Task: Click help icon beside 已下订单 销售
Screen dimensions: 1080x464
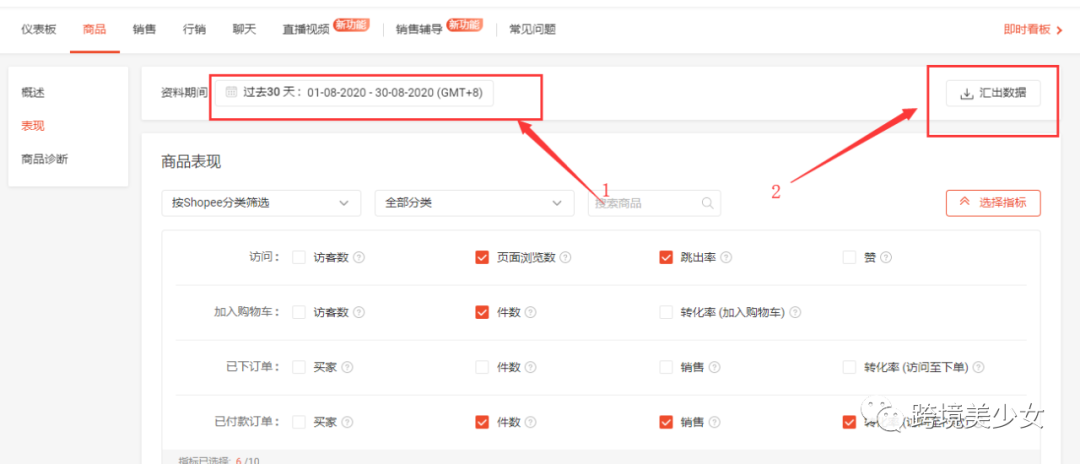Action: [715, 368]
